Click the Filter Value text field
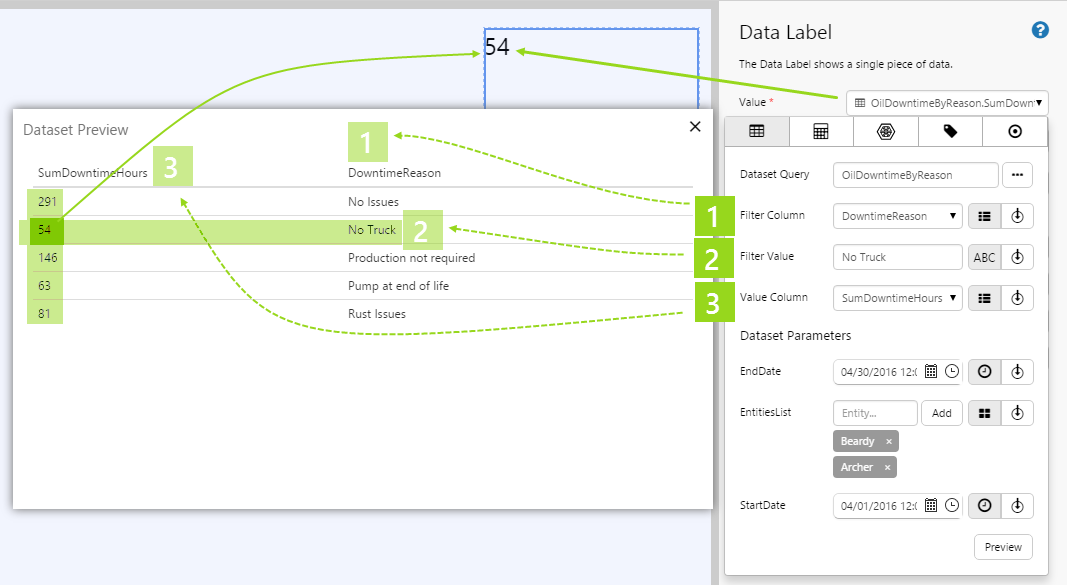The width and height of the screenshot is (1067, 585). click(897, 257)
